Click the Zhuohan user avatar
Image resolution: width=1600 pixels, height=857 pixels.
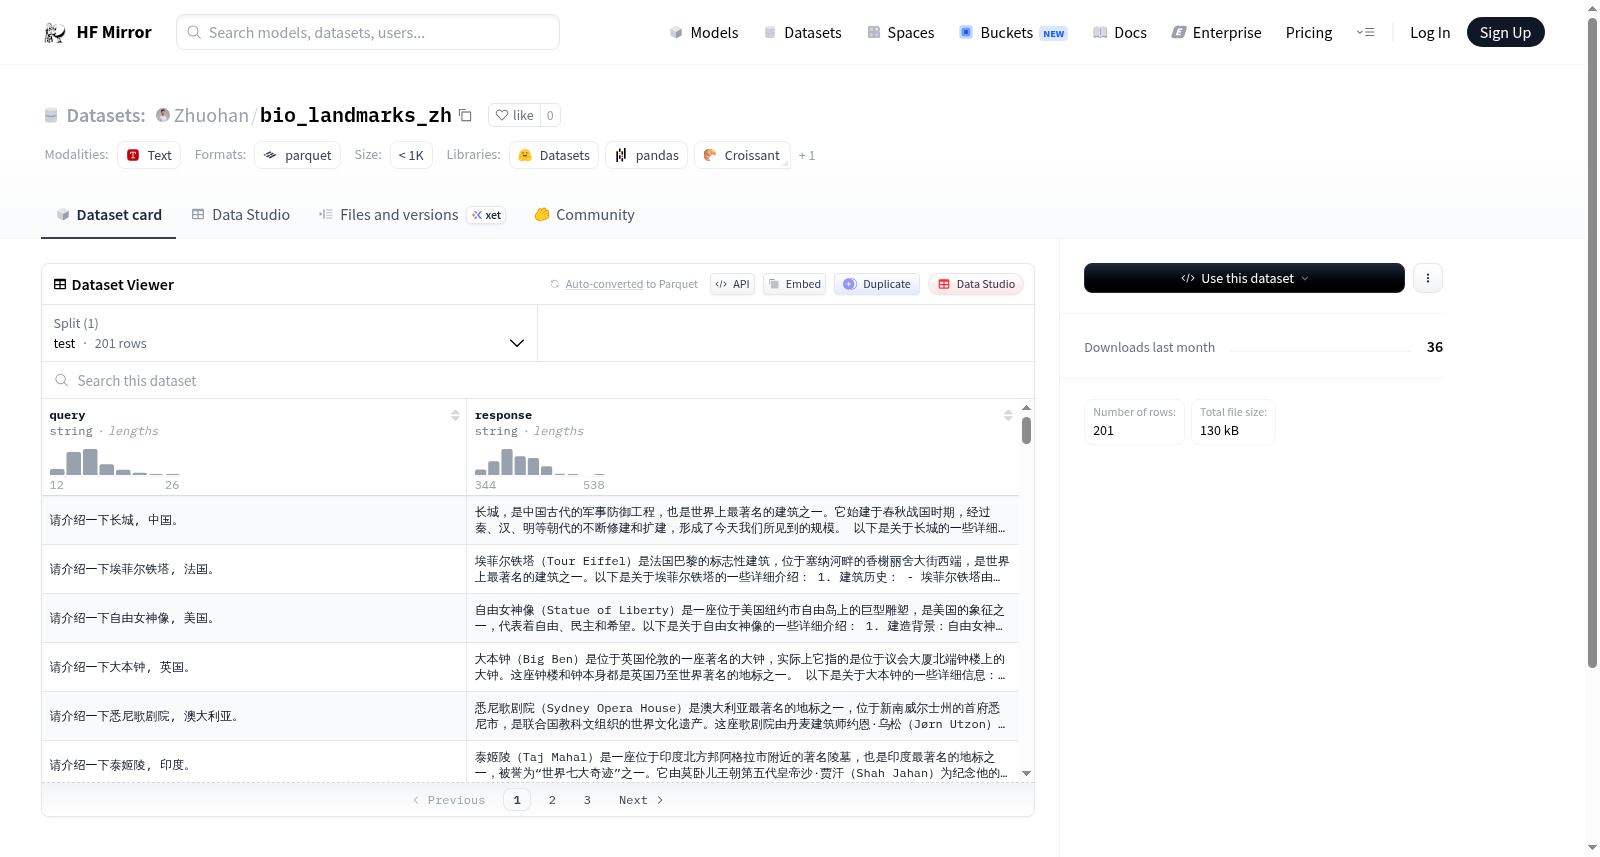[163, 115]
